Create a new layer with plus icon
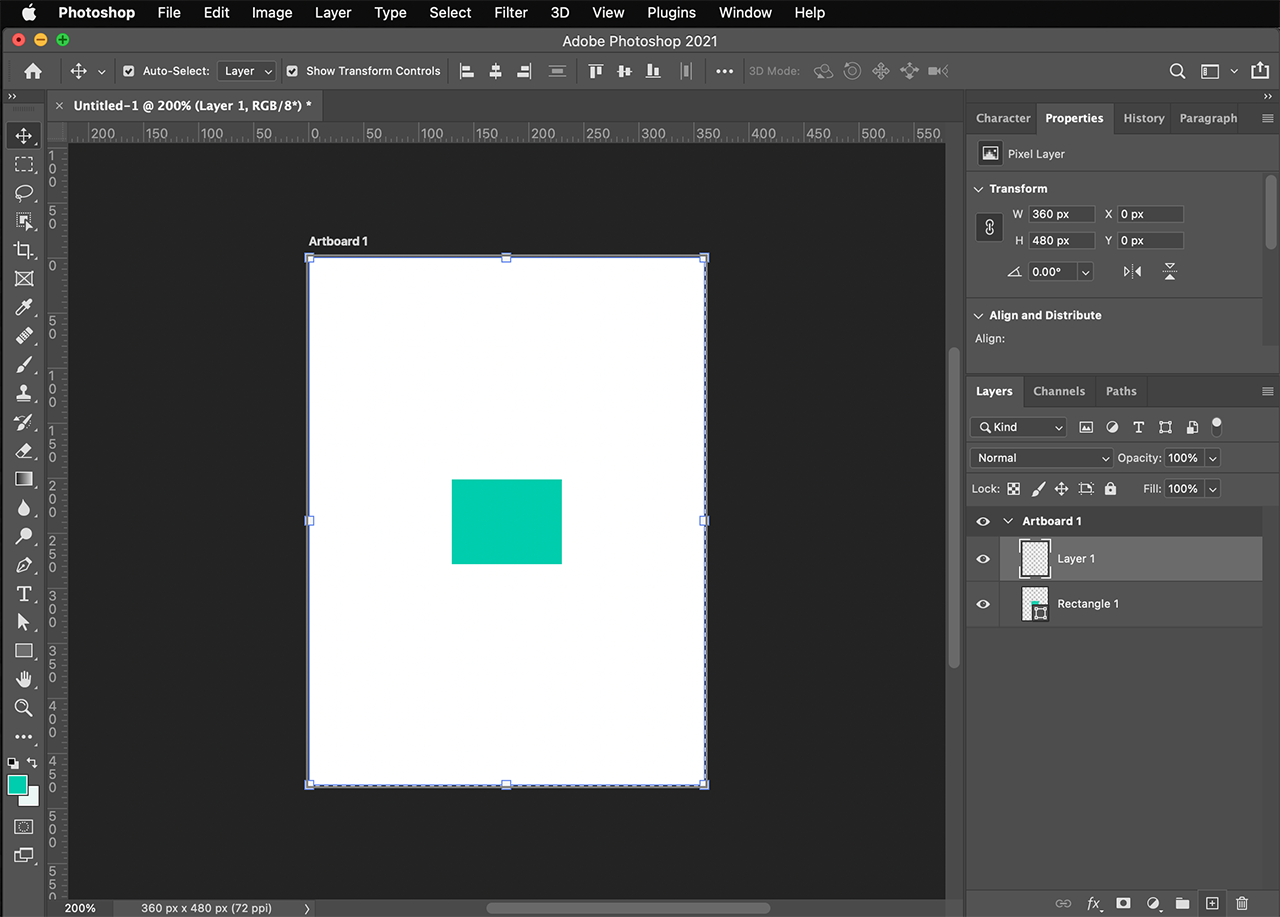Image resolution: width=1280 pixels, height=917 pixels. tap(1212, 903)
